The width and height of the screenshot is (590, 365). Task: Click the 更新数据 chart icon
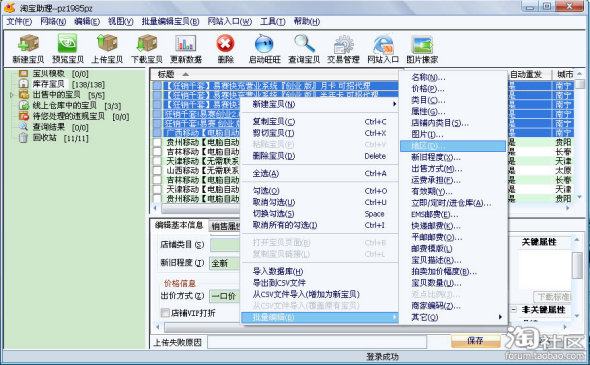pos(186,49)
